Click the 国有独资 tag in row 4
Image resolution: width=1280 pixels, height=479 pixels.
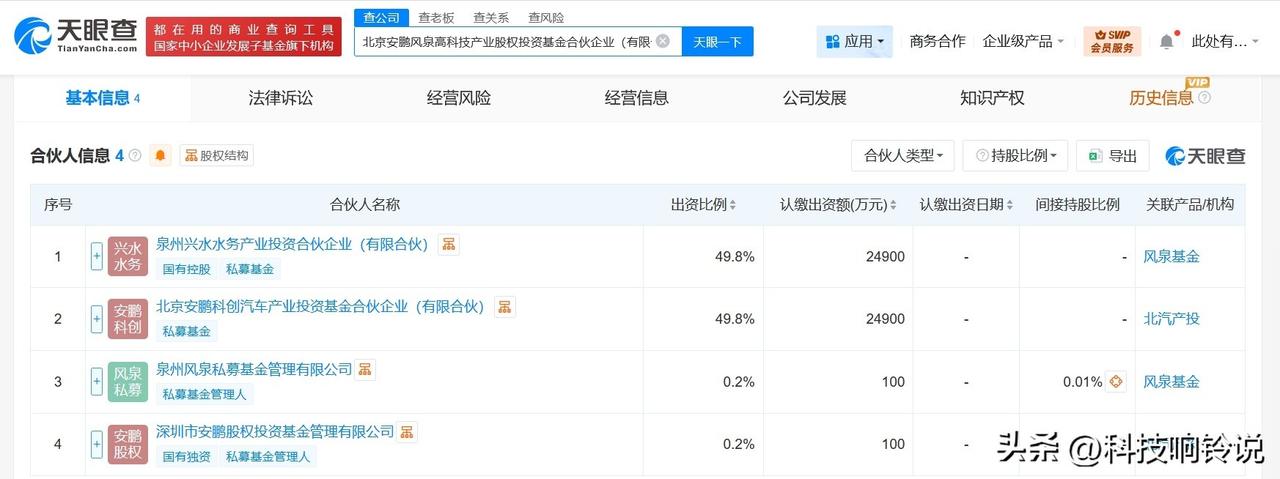(x=187, y=456)
